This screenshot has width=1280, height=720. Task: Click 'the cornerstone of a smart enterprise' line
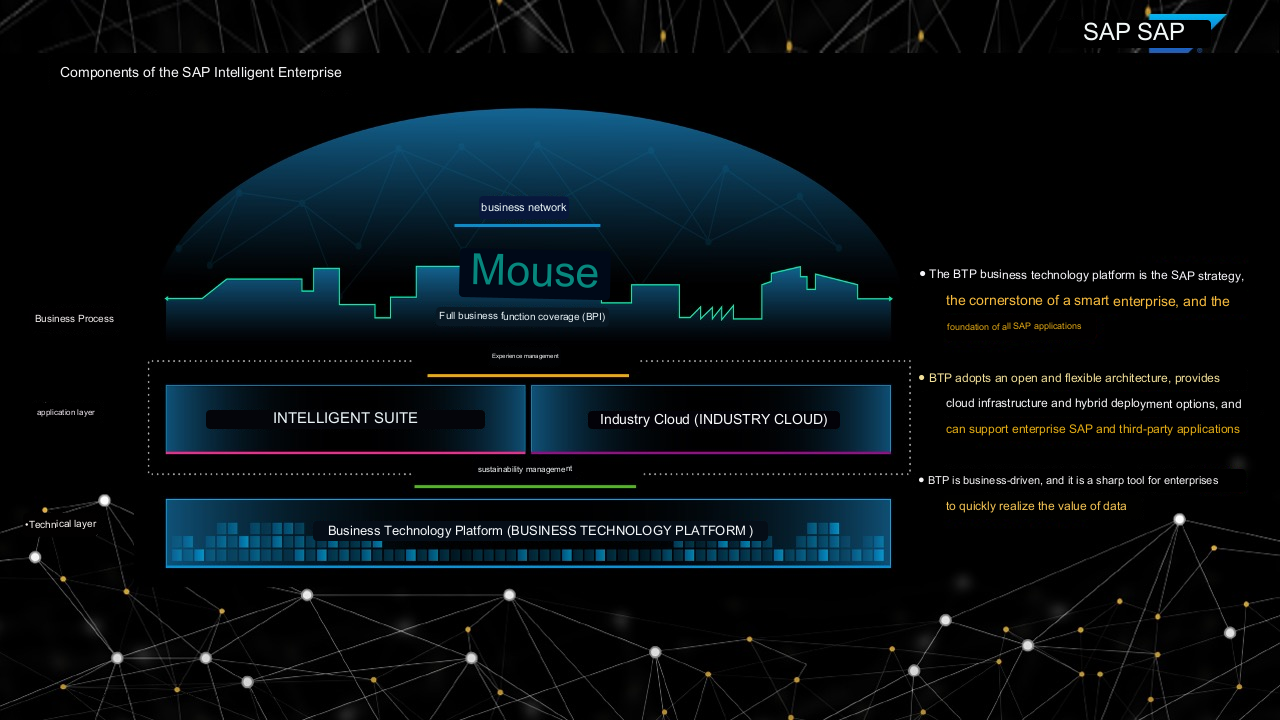(x=1088, y=301)
